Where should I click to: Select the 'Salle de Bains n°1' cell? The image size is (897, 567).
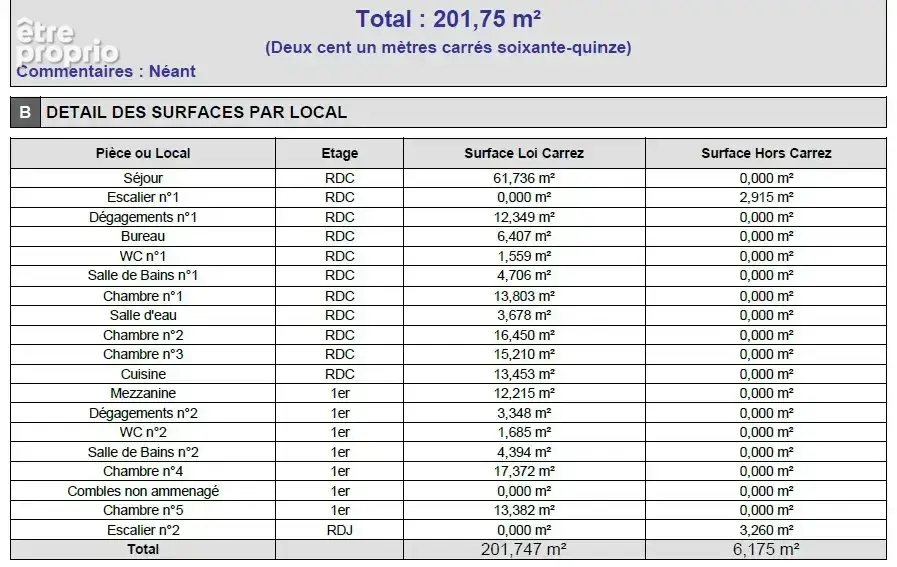pyautogui.click(x=143, y=276)
